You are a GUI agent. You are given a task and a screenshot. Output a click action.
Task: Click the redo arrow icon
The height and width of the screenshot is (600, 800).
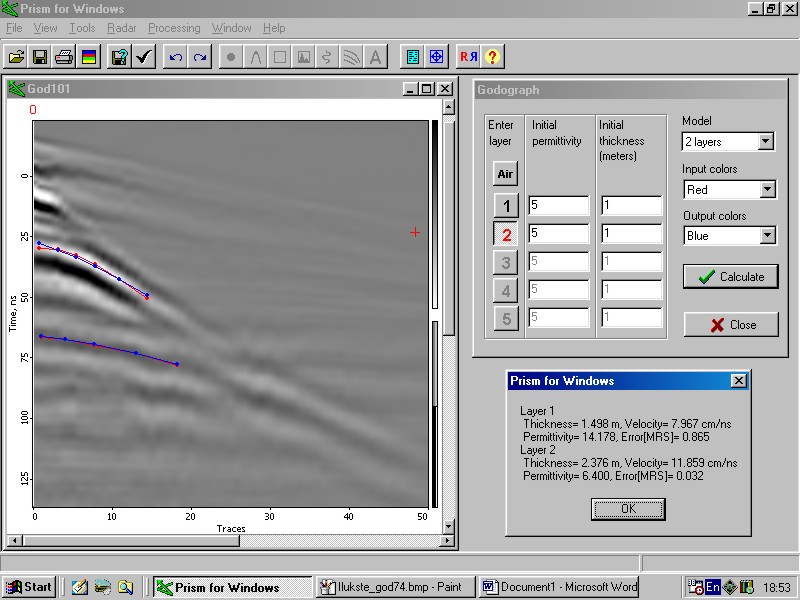(x=200, y=57)
